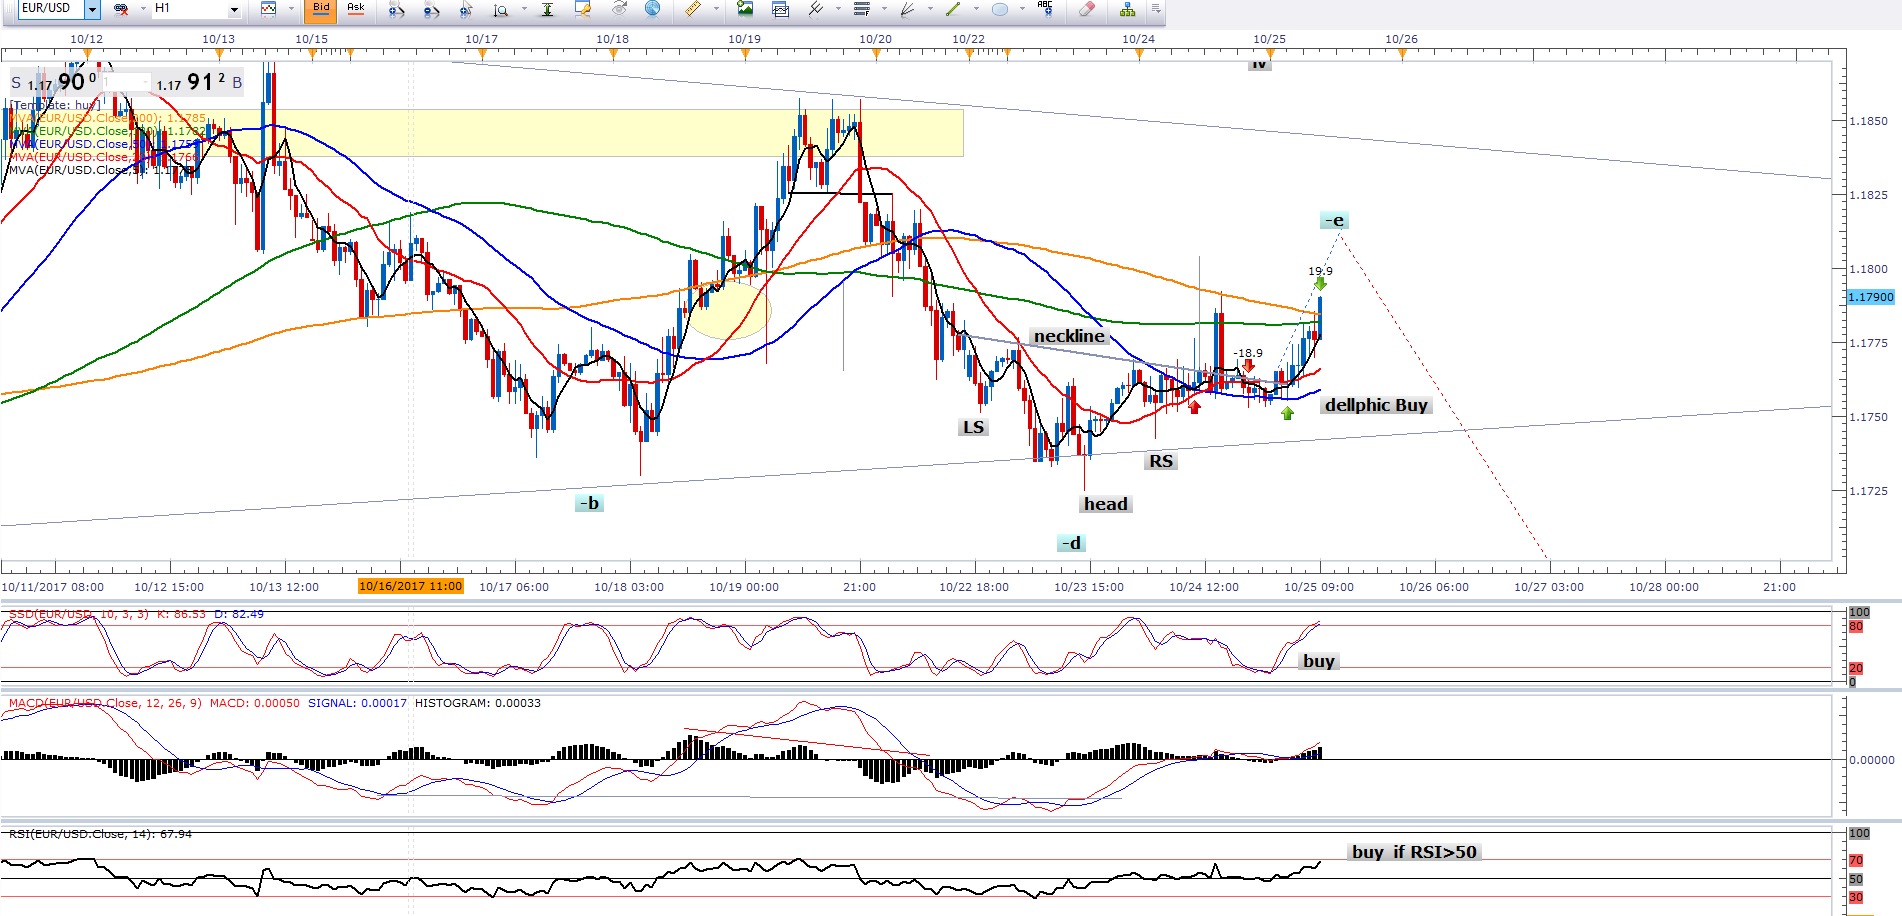Viewport: 1902px width, 916px height.
Task: Click the ABC text label tool
Action: point(1045,9)
